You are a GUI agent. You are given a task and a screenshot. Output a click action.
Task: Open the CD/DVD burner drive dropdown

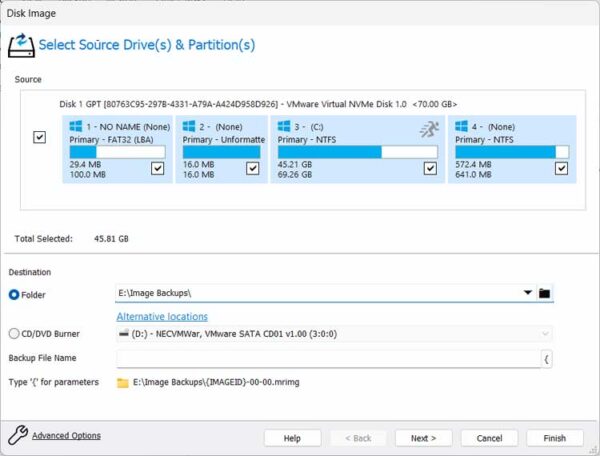pos(545,333)
